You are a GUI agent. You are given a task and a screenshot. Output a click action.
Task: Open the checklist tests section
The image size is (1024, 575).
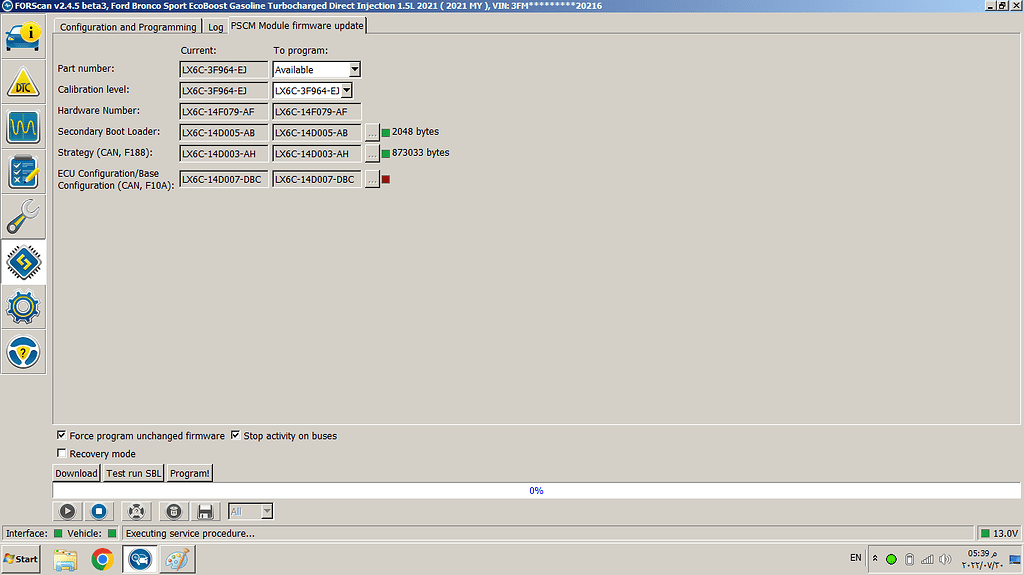pos(23,172)
